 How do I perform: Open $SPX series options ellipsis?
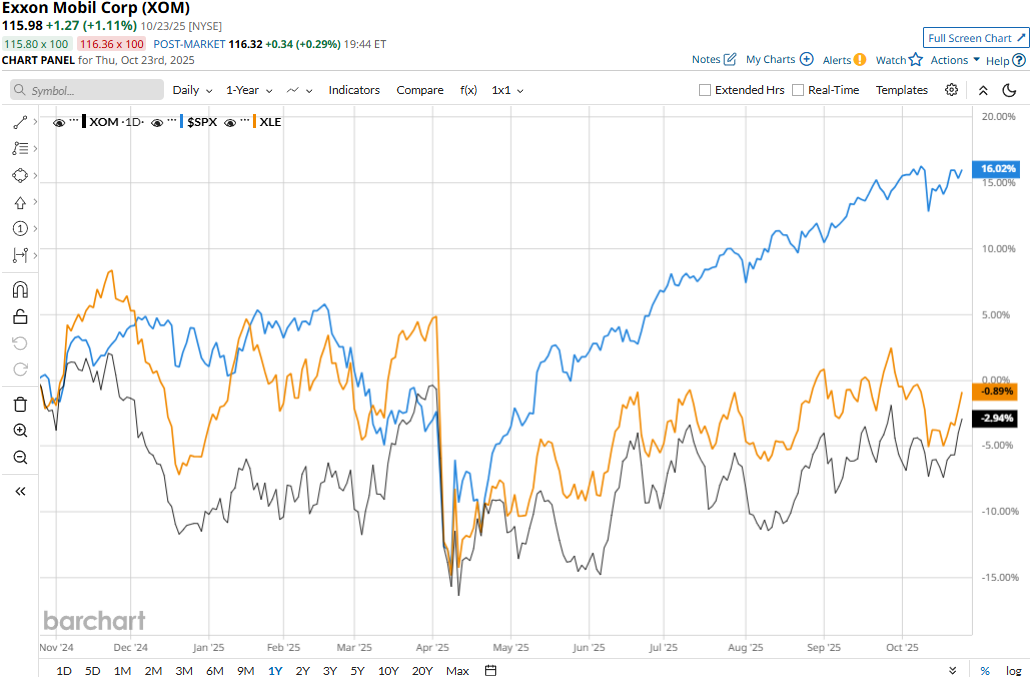172,120
